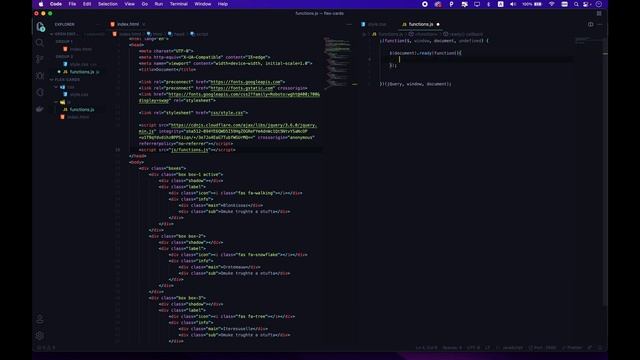The height and width of the screenshot is (360, 640).
Task: Click the Split Editor Right icon
Action: (x=591, y=24)
